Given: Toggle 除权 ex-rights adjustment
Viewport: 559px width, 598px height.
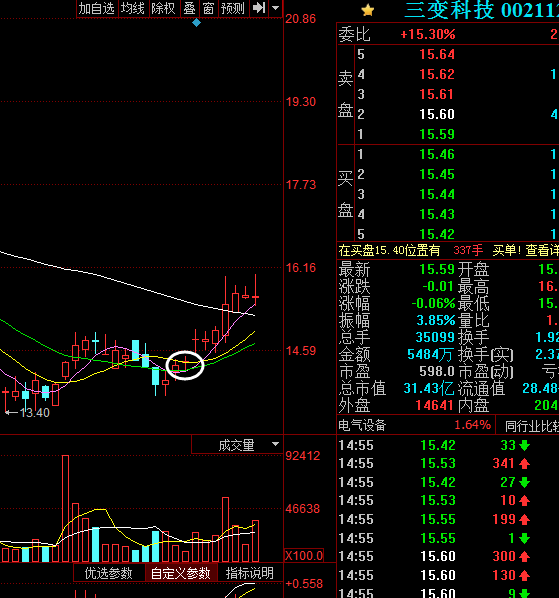Looking at the screenshot, I should 163,8.
